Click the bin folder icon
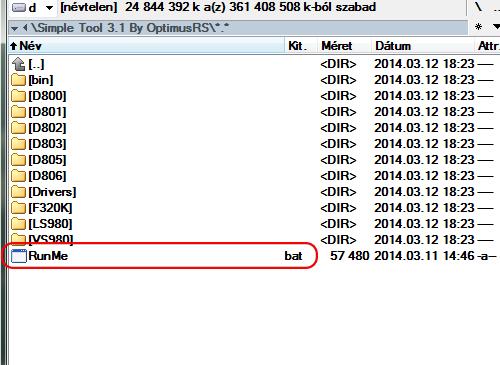 coord(18,80)
